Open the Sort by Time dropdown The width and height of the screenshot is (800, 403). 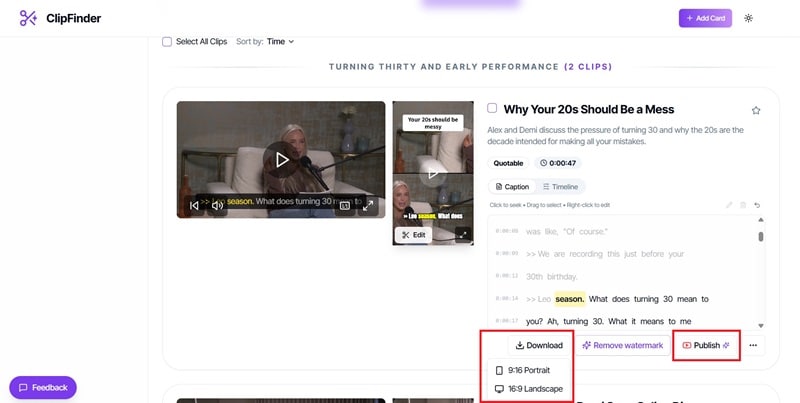tap(280, 42)
